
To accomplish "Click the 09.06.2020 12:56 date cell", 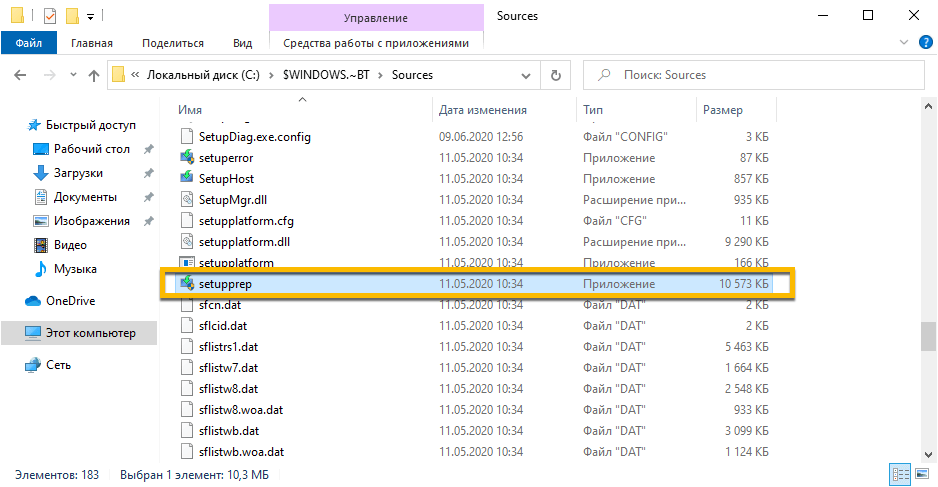I will (x=481, y=136).
